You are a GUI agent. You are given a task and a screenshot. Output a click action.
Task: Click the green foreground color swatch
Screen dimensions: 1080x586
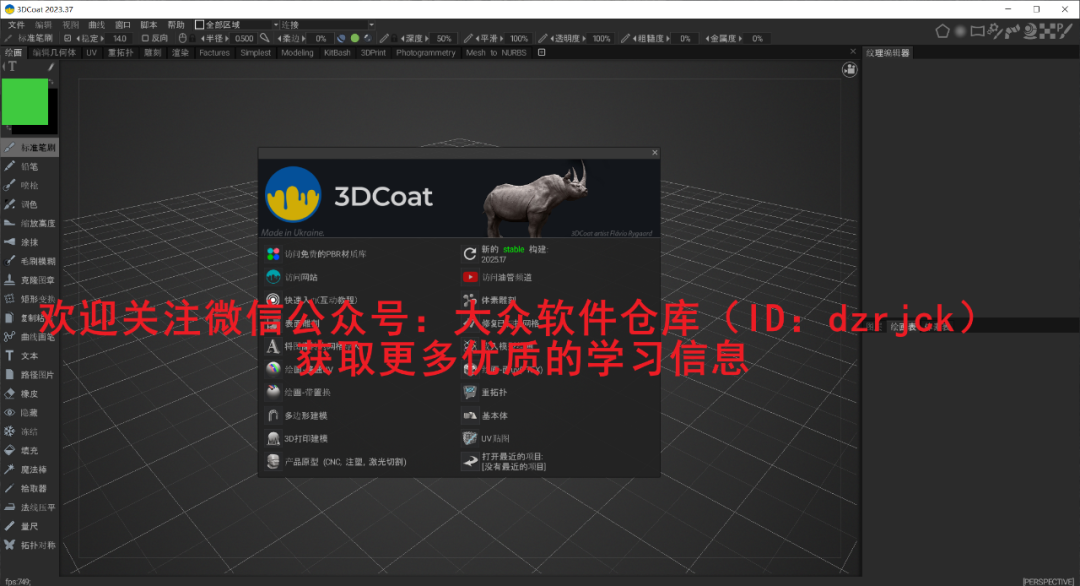coord(25,102)
